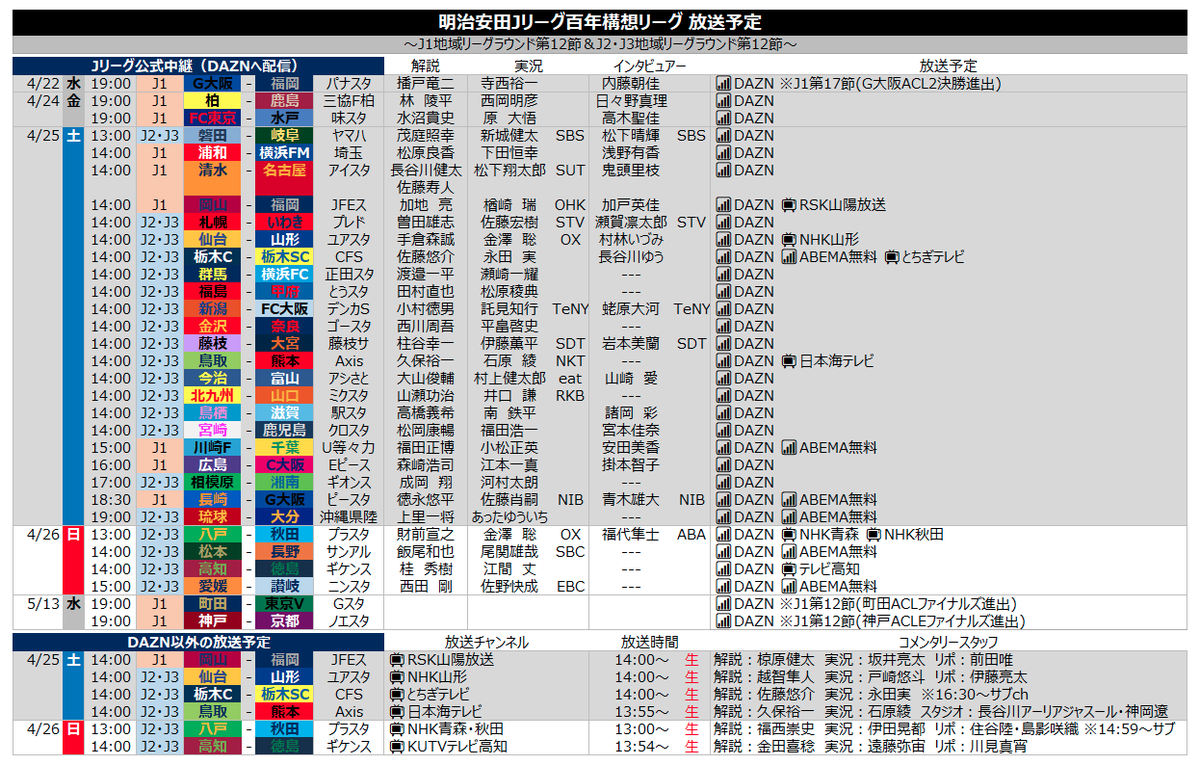This screenshot has height=765, width=1200.
Task: Click the TV icon beside NHK青森・秋田
Action: click(396, 729)
